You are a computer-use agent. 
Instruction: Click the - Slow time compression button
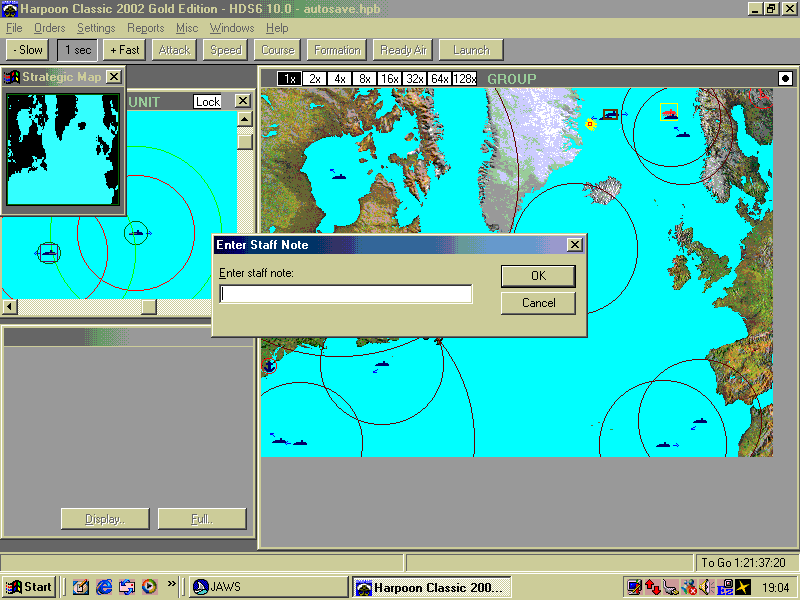point(28,50)
